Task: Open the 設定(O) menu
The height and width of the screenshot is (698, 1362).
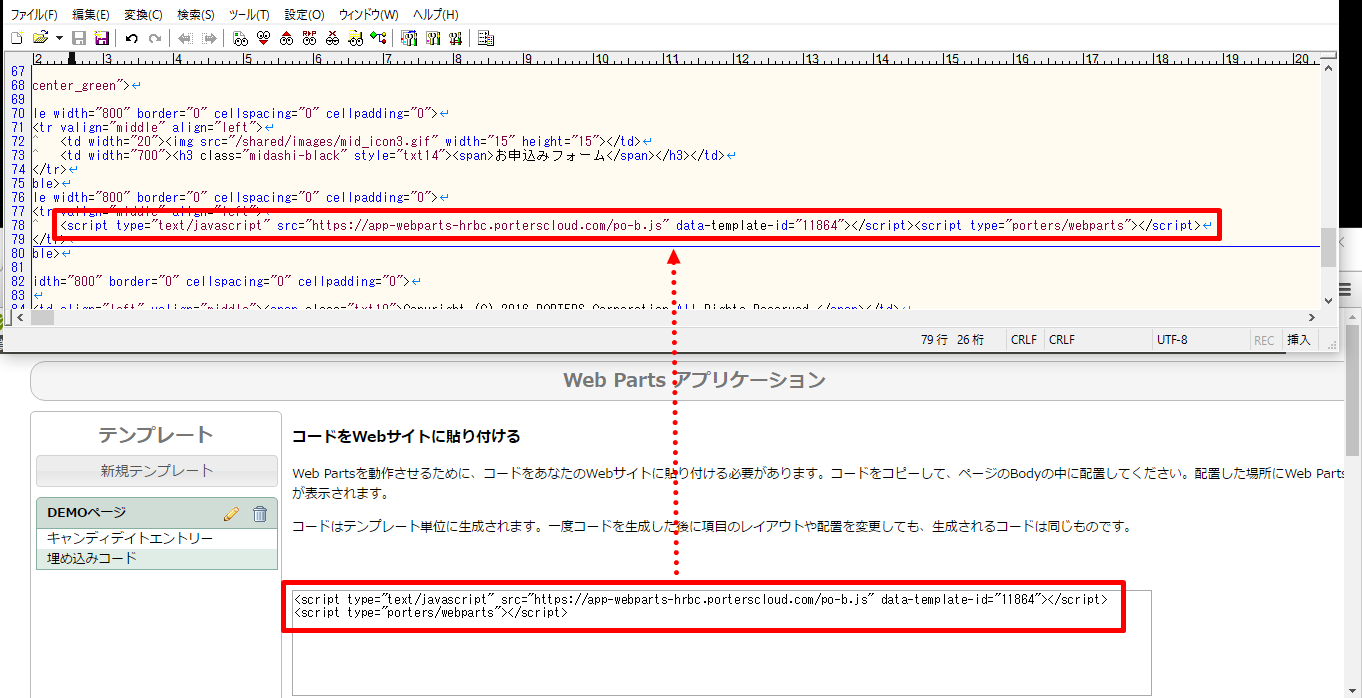Action: tap(304, 15)
